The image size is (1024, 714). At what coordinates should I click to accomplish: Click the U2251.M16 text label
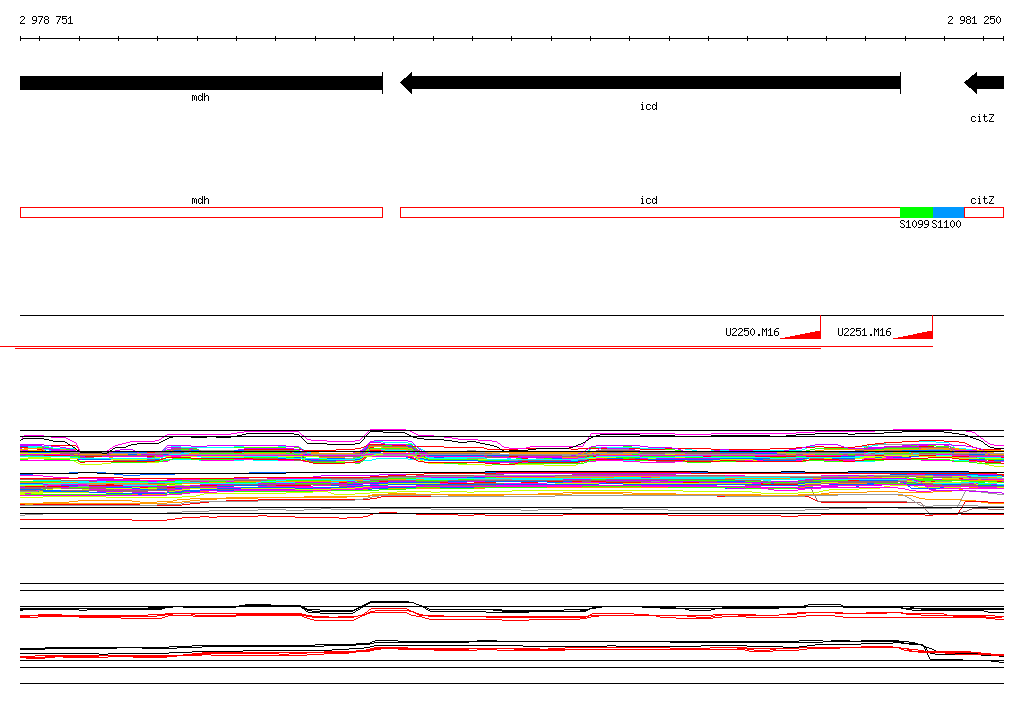[864, 333]
